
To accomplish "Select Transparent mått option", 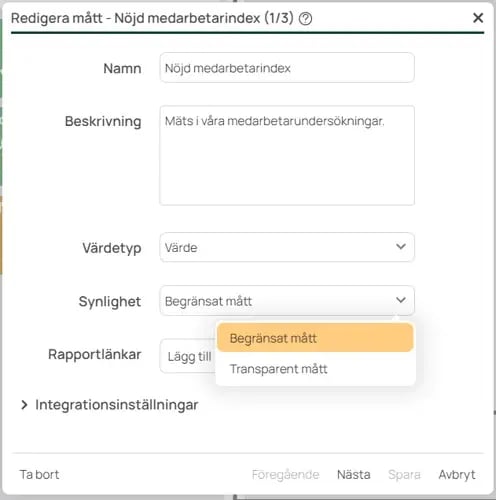I will [x=315, y=369].
